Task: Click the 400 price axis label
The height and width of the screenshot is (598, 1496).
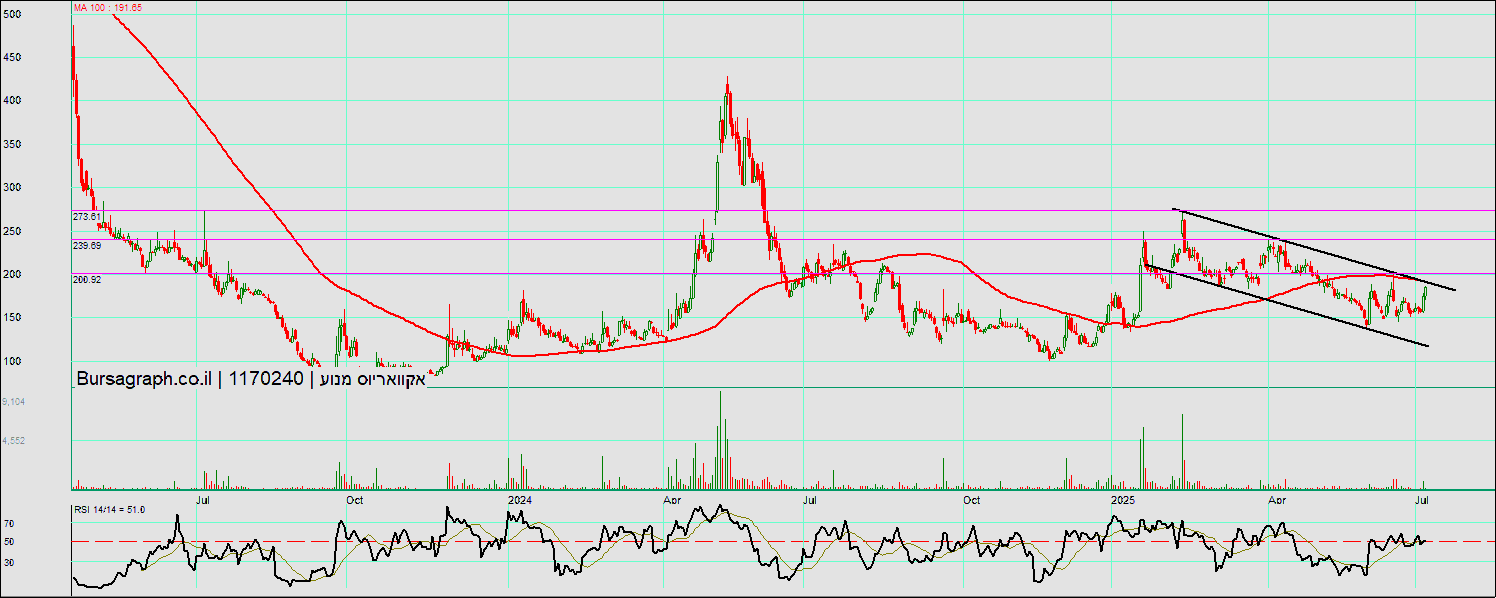Action: 13,100
